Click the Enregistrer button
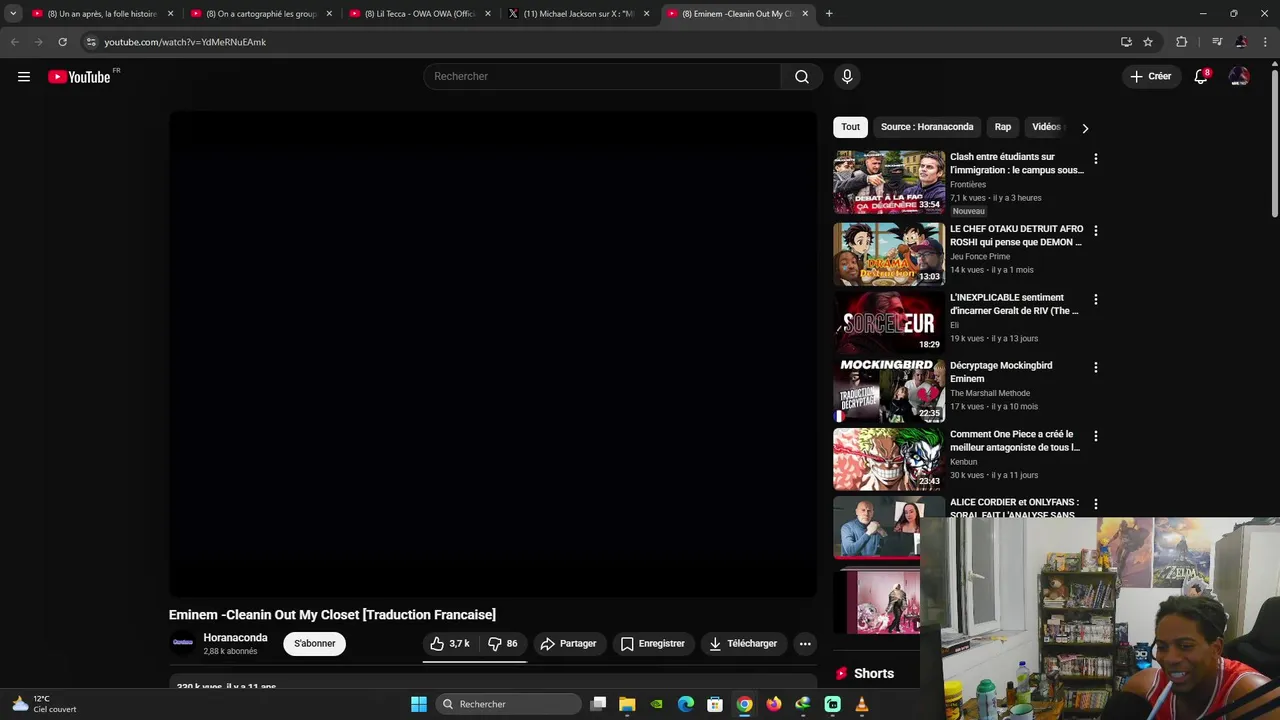This screenshot has width=1280, height=720. pos(653,644)
